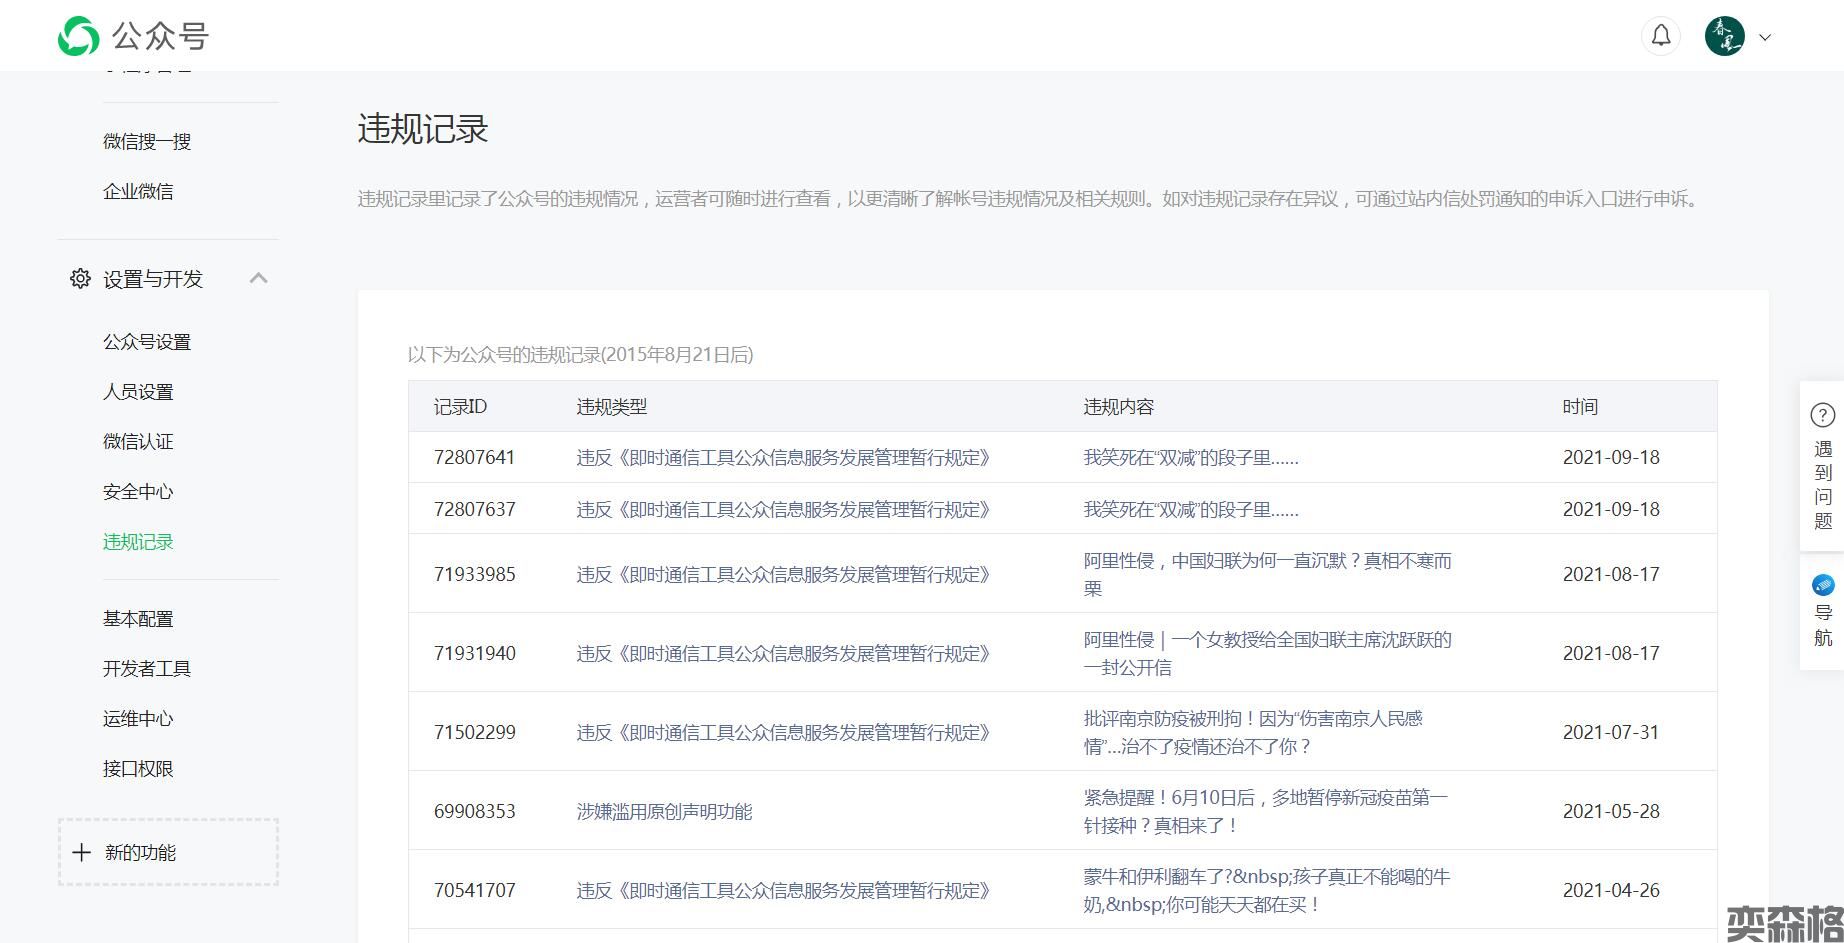Image resolution: width=1844 pixels, height=943 pixels.
Task: Navigate to 开发者工具
Action: click(x=147, y=669)
